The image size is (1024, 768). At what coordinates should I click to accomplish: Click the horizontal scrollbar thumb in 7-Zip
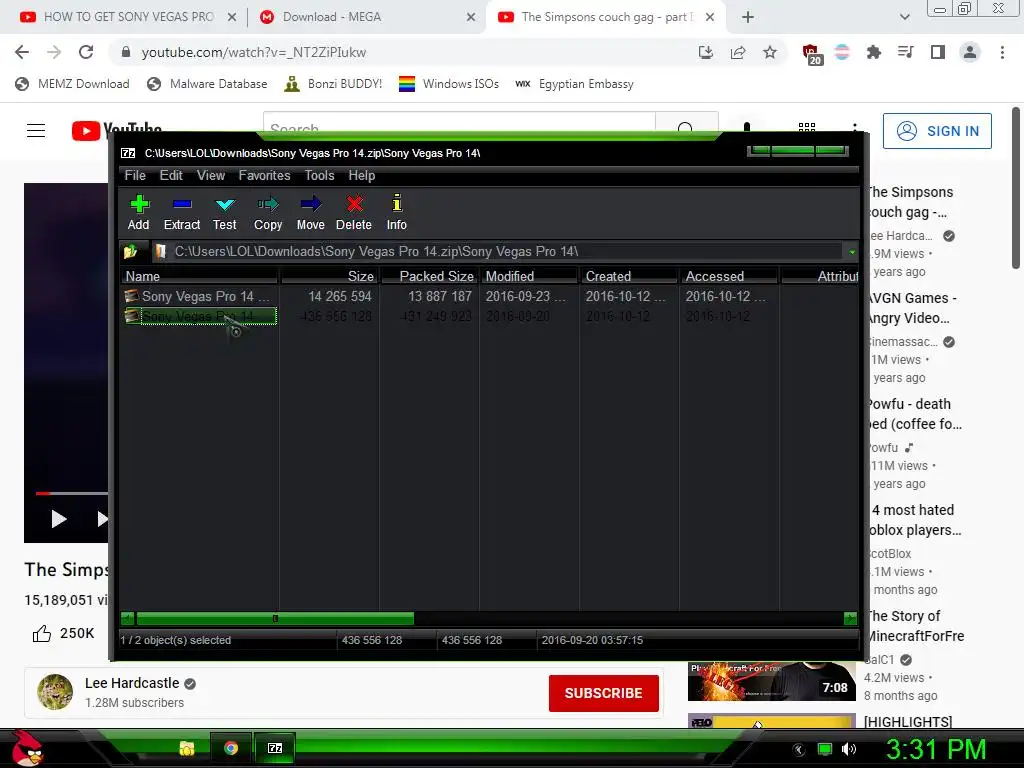pyautogui.click(x=275, y=618)
